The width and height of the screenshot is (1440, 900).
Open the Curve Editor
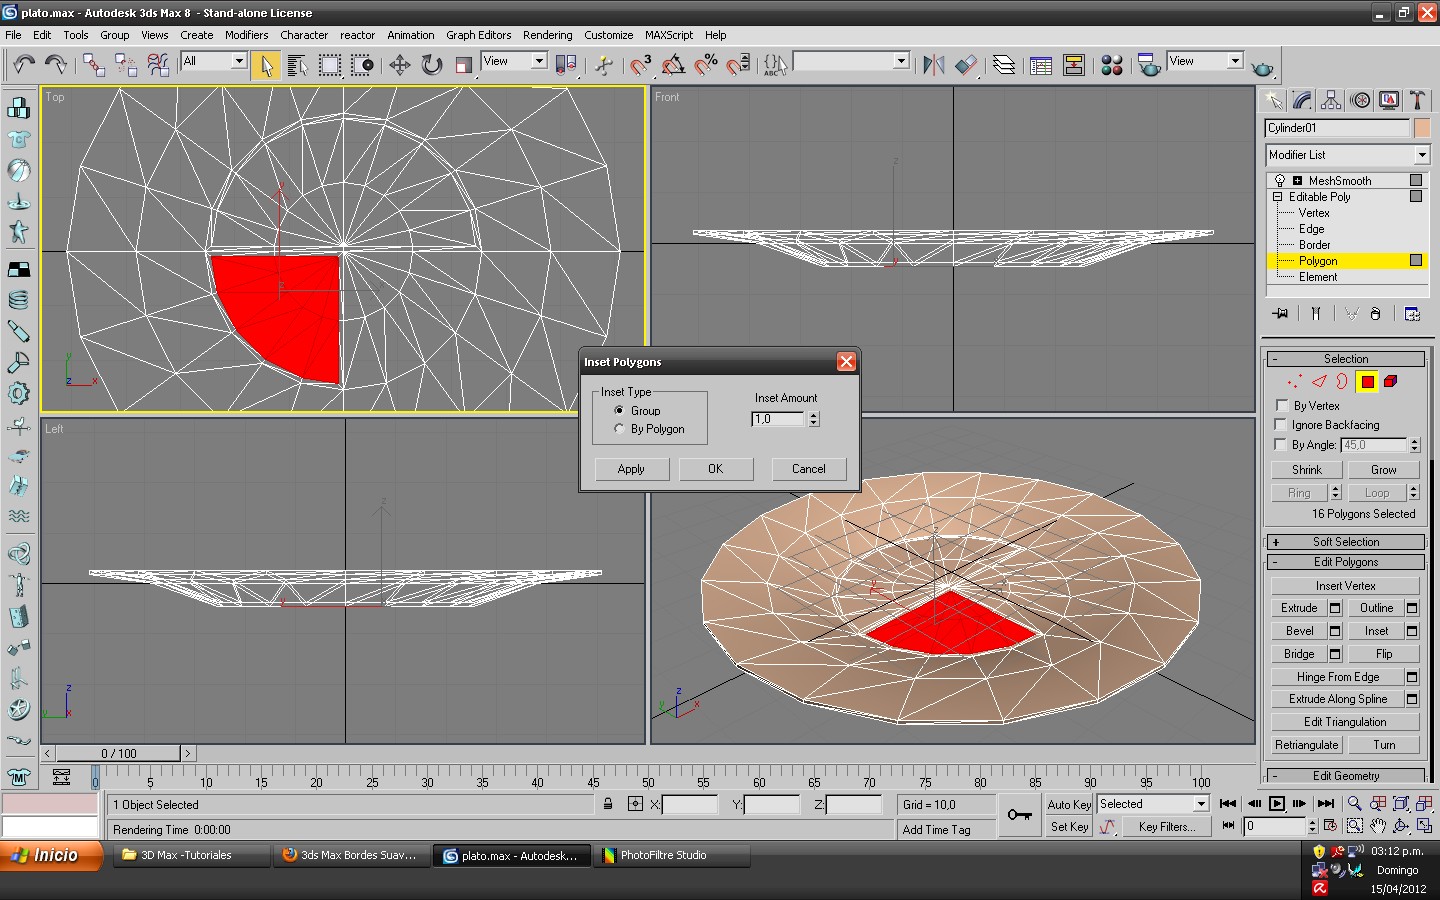pyautogui.click(x=1041, y=65)
